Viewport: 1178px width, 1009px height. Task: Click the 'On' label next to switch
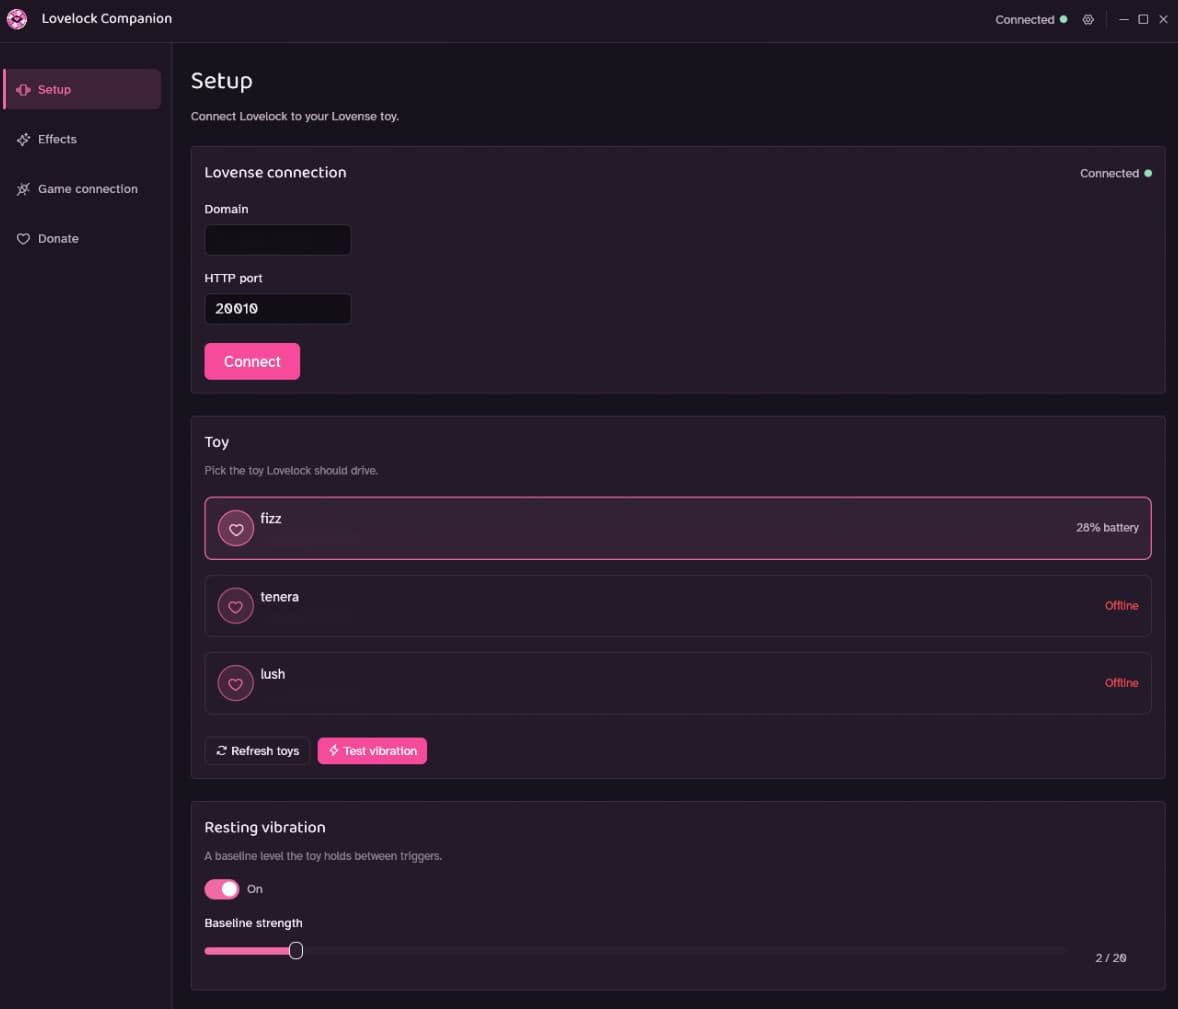255,889
